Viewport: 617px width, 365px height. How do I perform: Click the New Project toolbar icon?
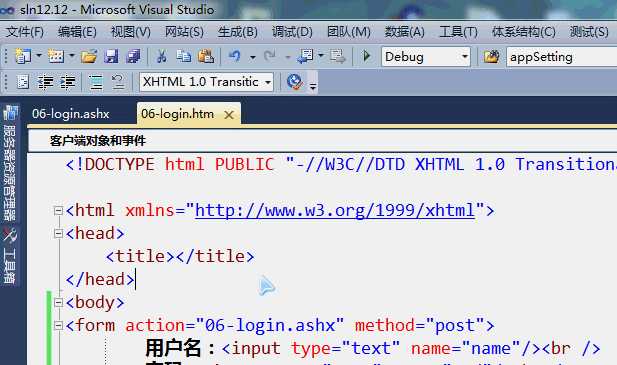[x=22, y=57]
